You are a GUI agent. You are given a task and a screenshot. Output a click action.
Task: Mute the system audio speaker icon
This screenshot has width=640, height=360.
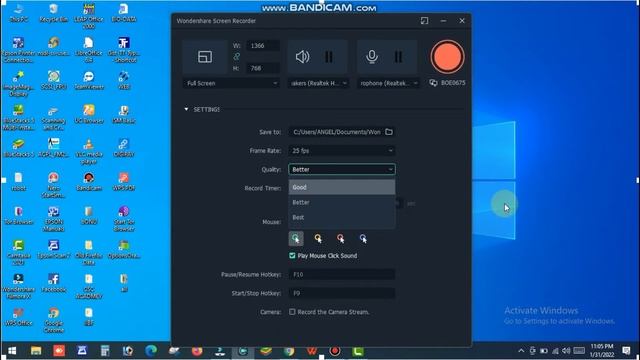click(x=302, y=57)
